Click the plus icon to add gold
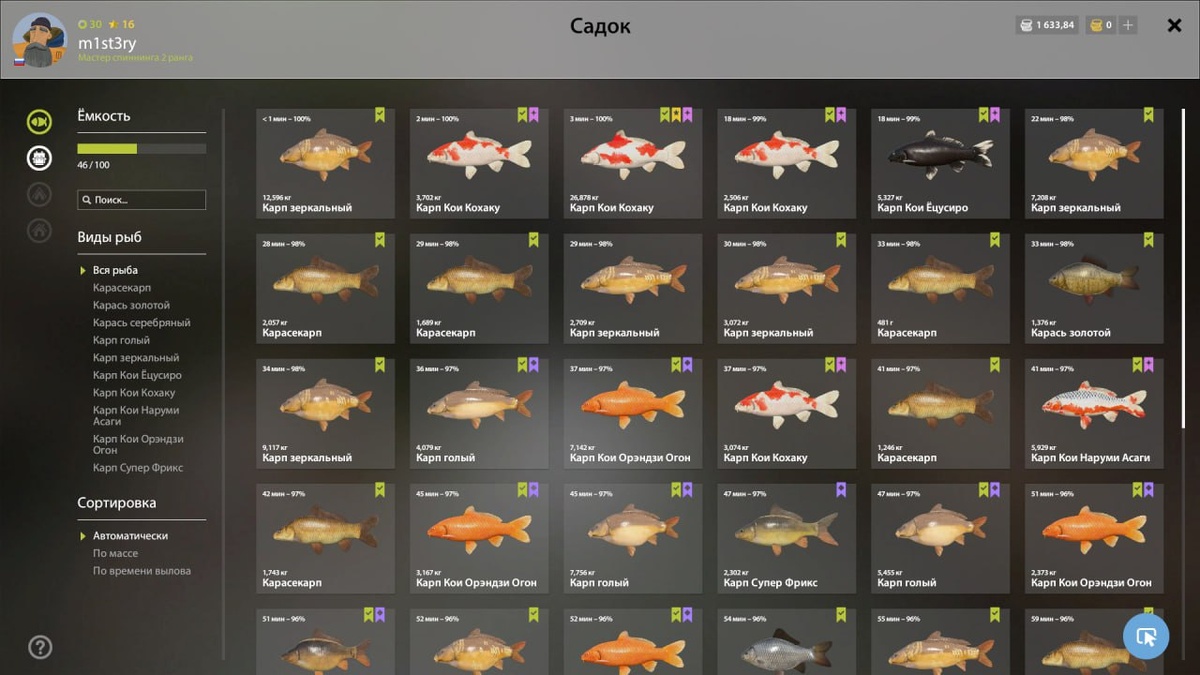This screenshot has height=675, width=1200. [x=1128, y=25]
